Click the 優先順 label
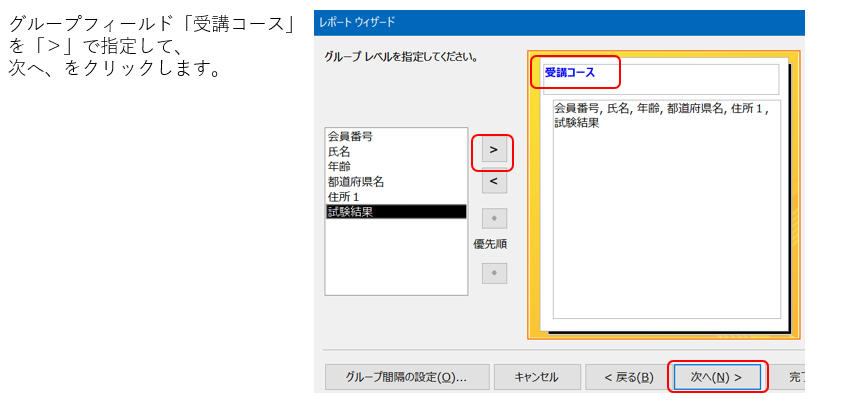Screen dimensions: 851x415 pyautogui.click(x=493, y=243)
